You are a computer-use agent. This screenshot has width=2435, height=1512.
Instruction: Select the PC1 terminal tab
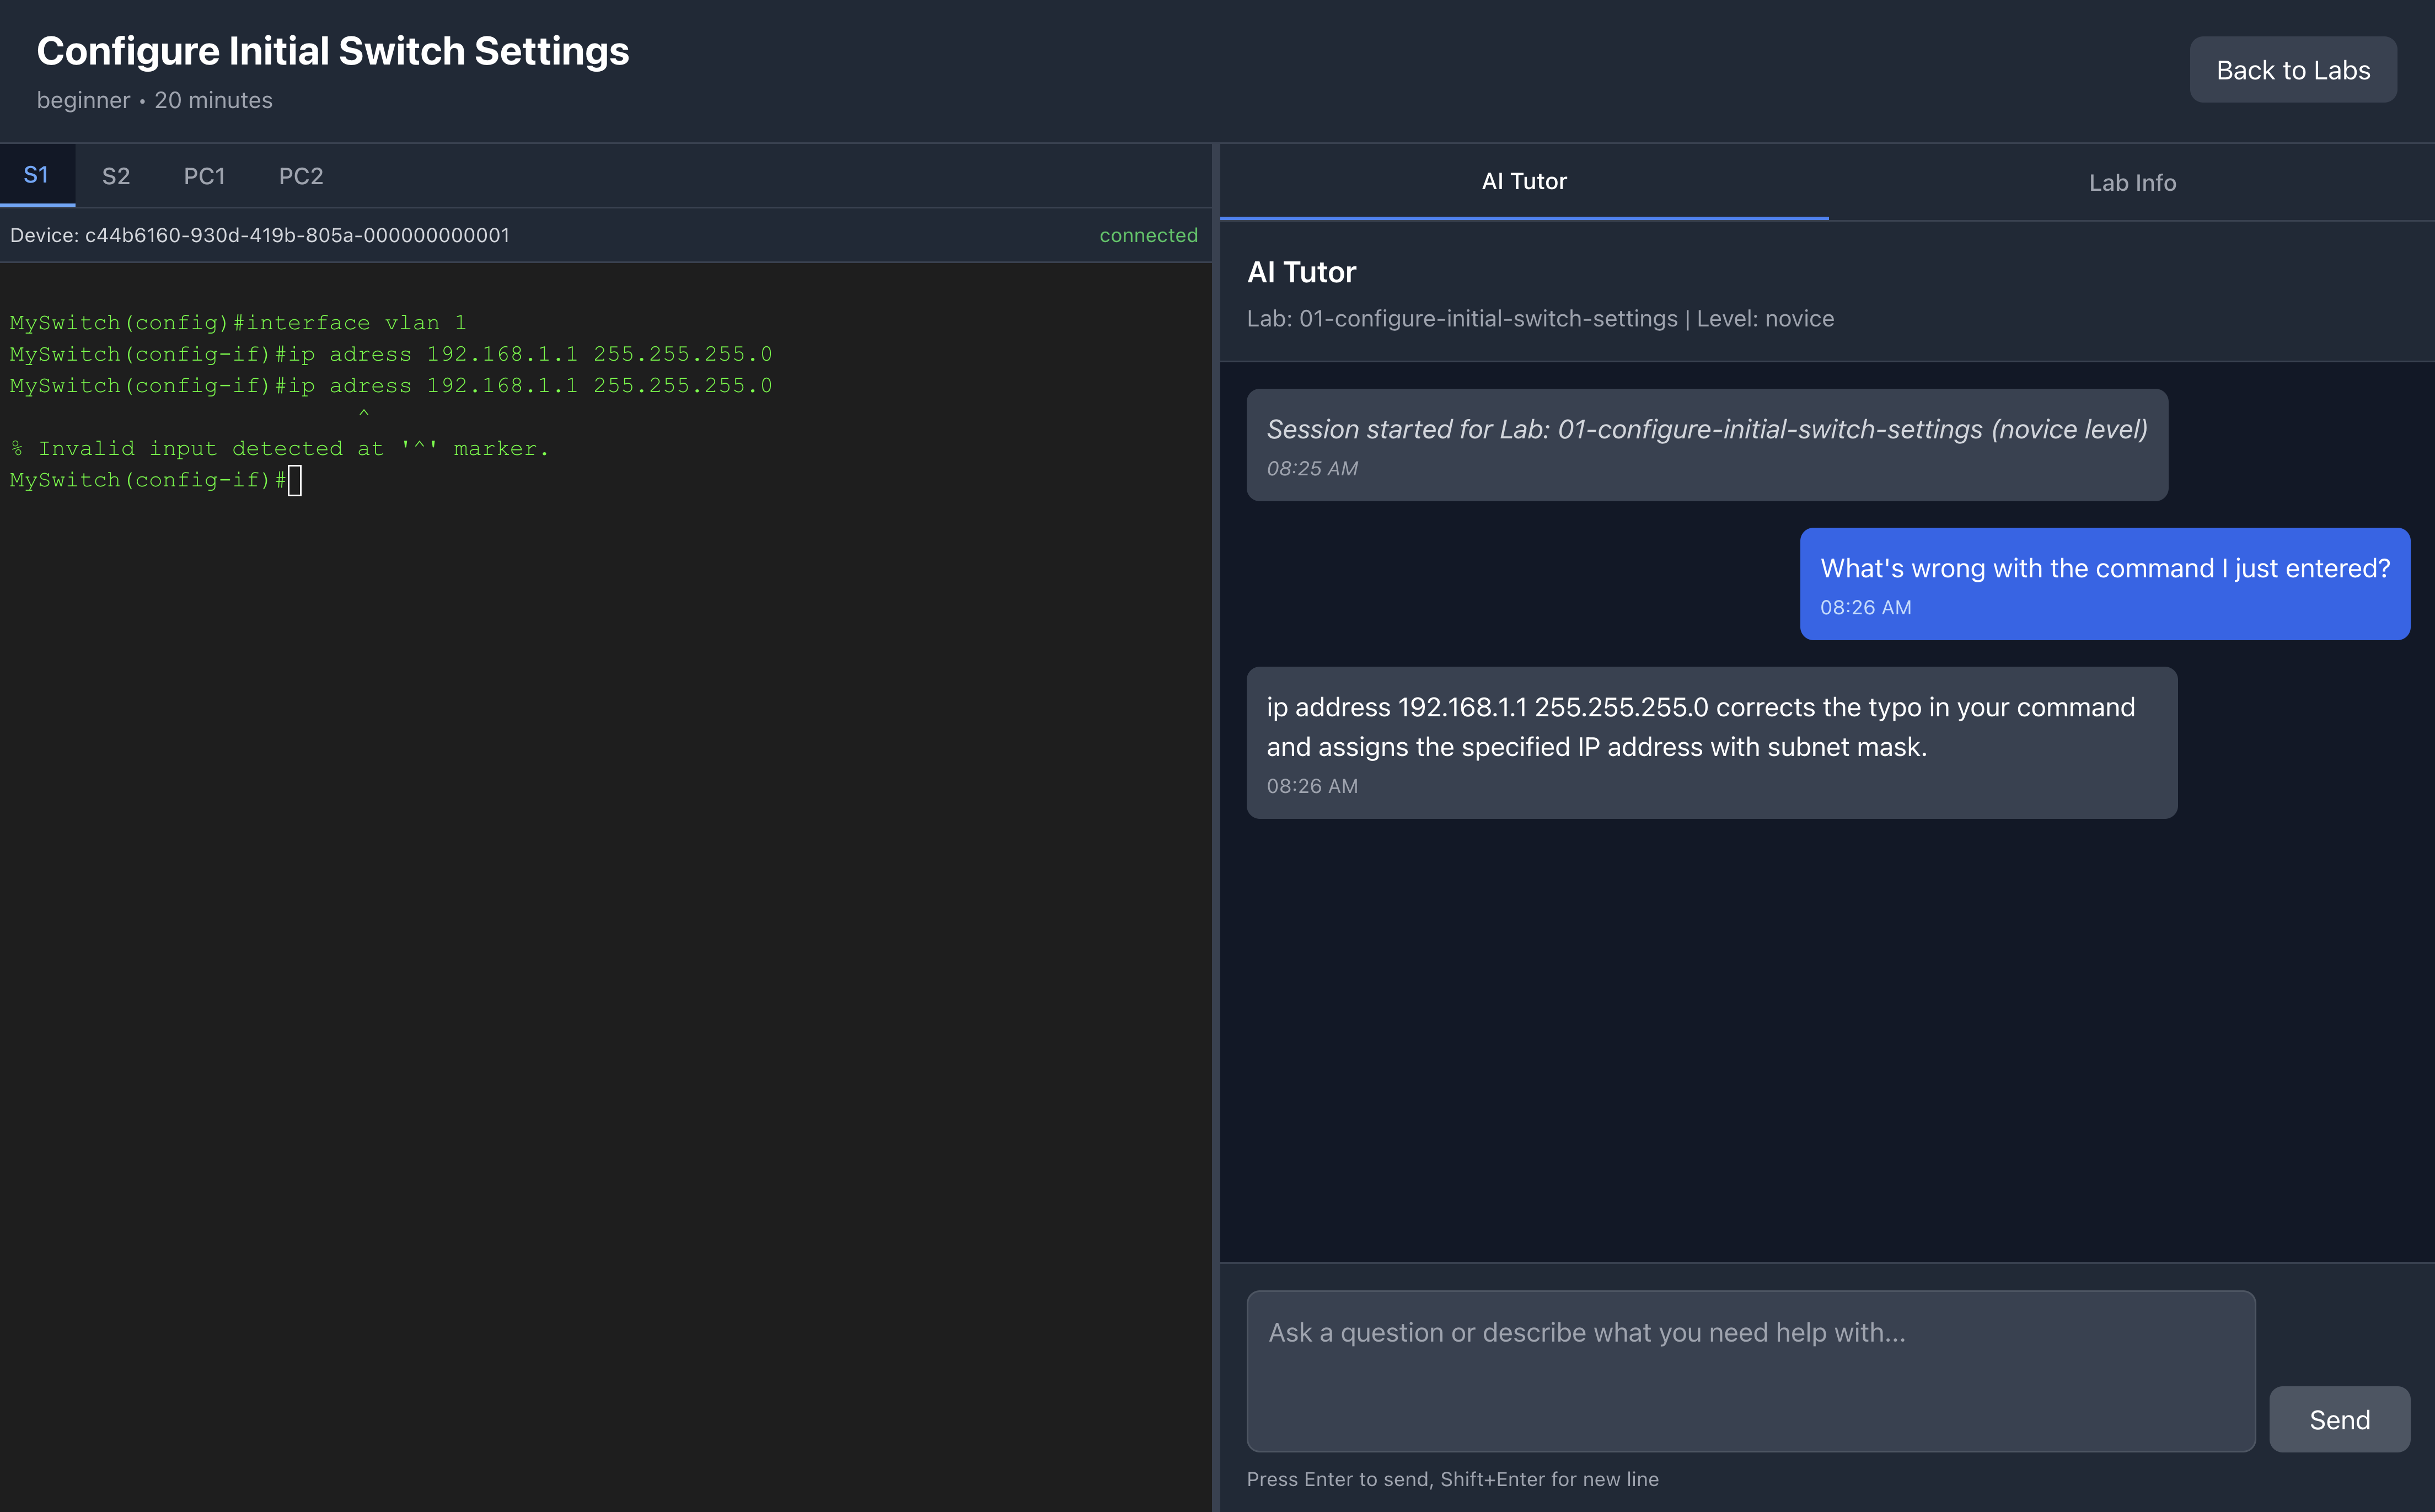(204, 177)
